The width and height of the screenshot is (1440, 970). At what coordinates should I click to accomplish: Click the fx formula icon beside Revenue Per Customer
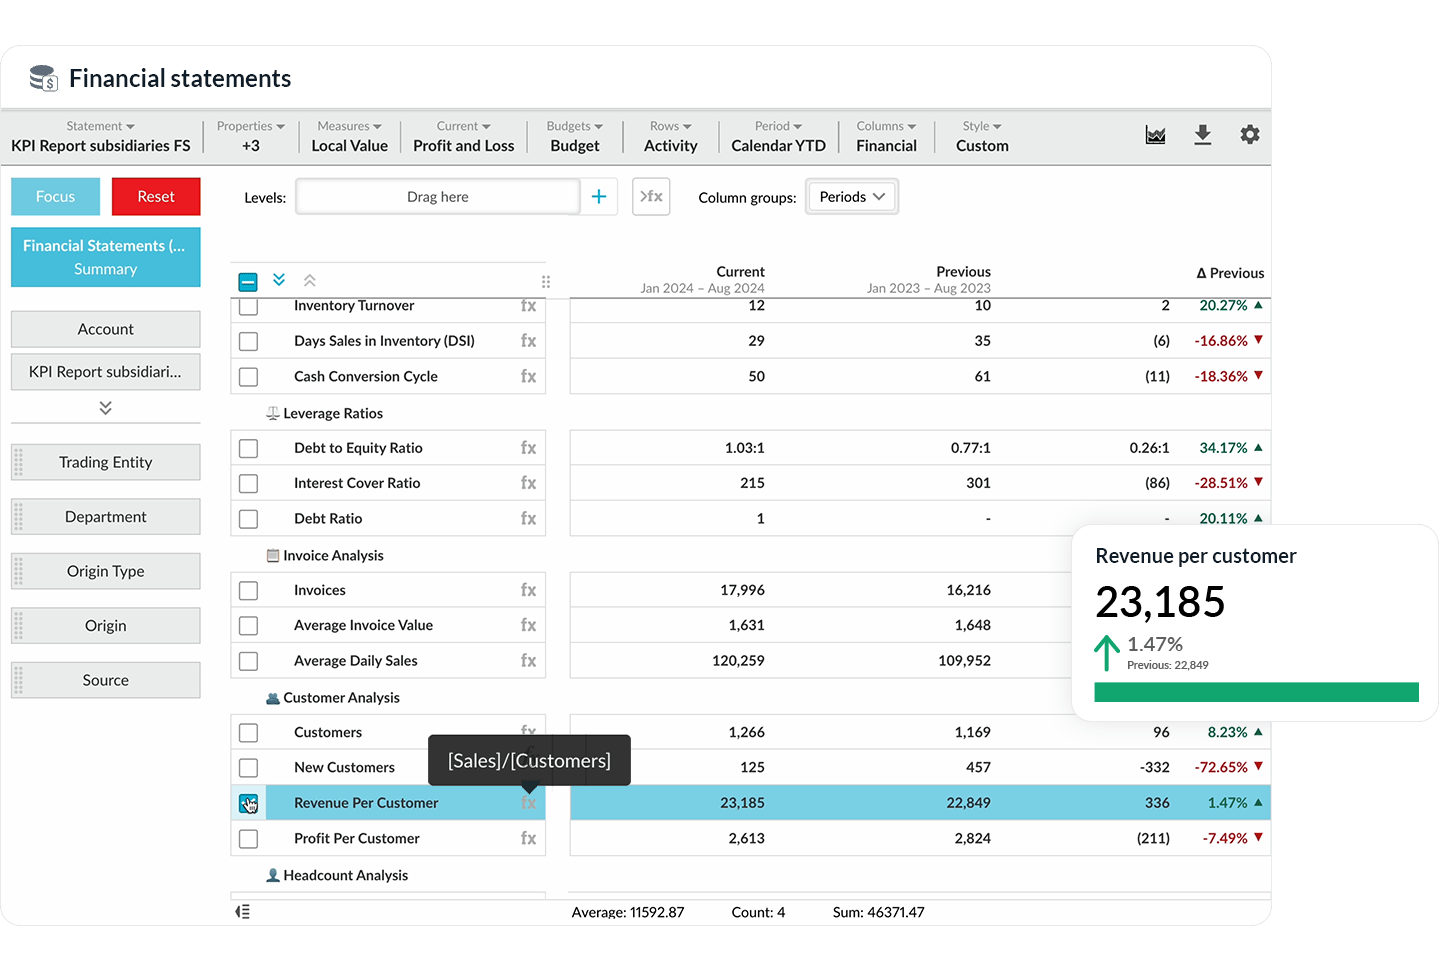529,802
